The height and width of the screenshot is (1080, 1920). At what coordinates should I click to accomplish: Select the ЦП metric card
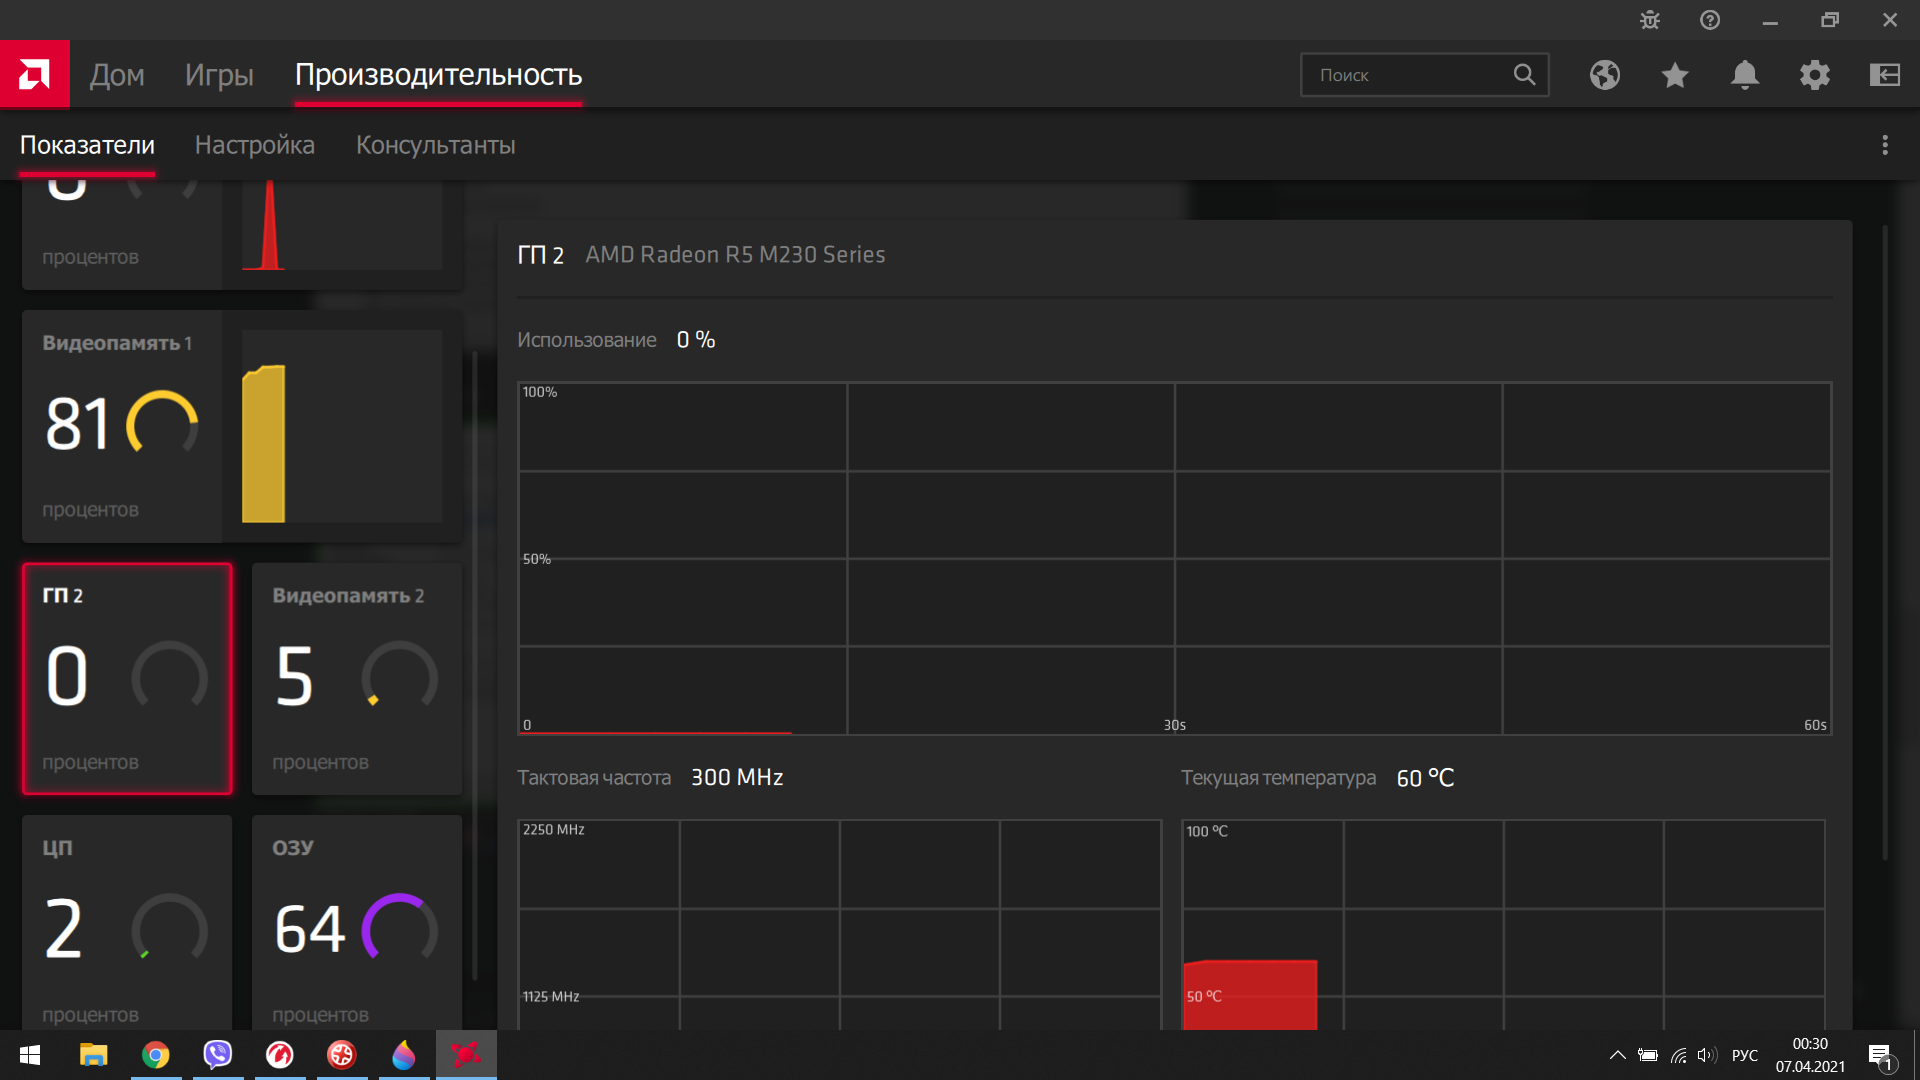(127, 922)
